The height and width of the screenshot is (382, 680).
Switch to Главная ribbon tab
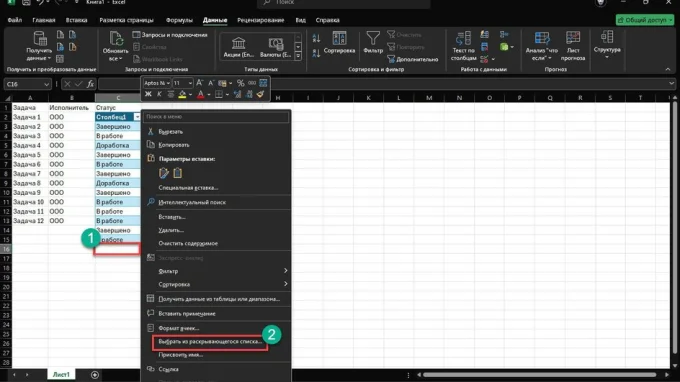pyautogui.click(x=44, y=20)
